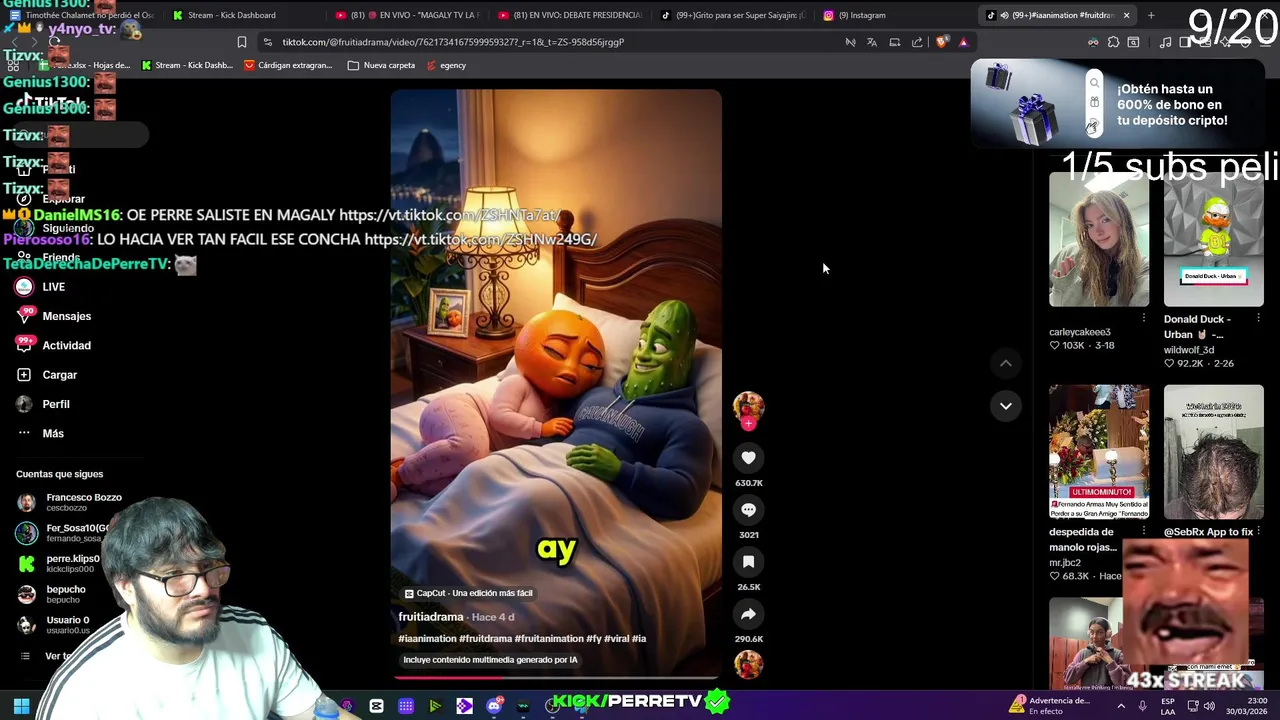
Task: Click the translate page icon in the address bar
Action: (872, 42)
